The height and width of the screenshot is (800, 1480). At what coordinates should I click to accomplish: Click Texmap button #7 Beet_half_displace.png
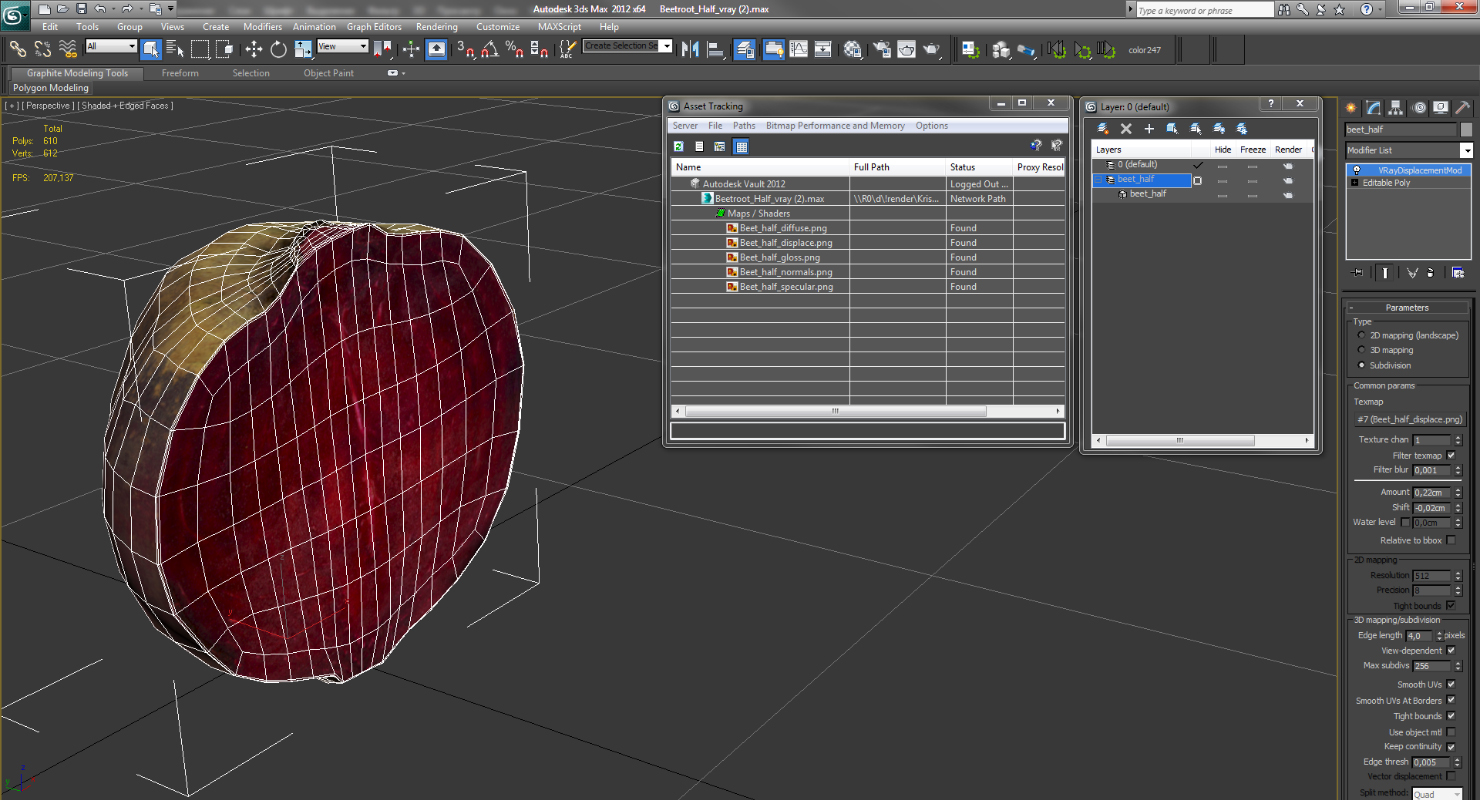(x=1410, y=420)
